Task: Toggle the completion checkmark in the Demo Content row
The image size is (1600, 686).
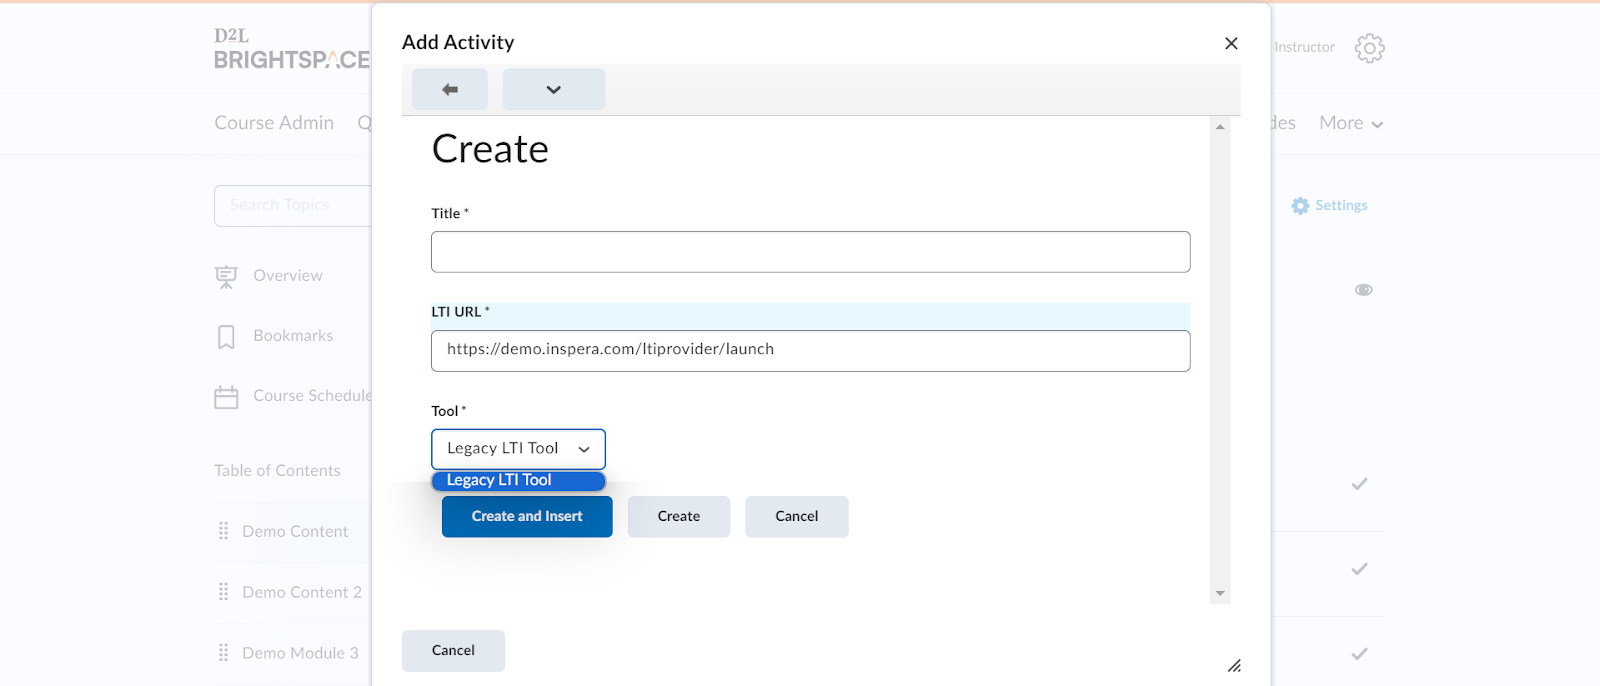Action: click(1359, 484)
